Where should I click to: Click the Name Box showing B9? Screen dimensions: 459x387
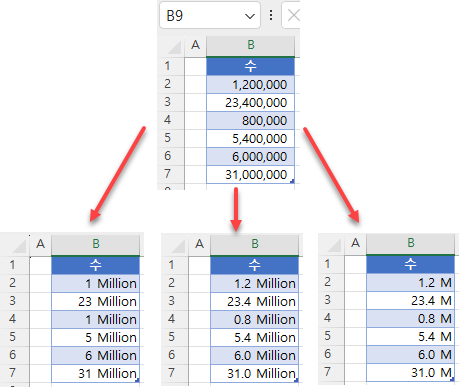click(210, 15)
